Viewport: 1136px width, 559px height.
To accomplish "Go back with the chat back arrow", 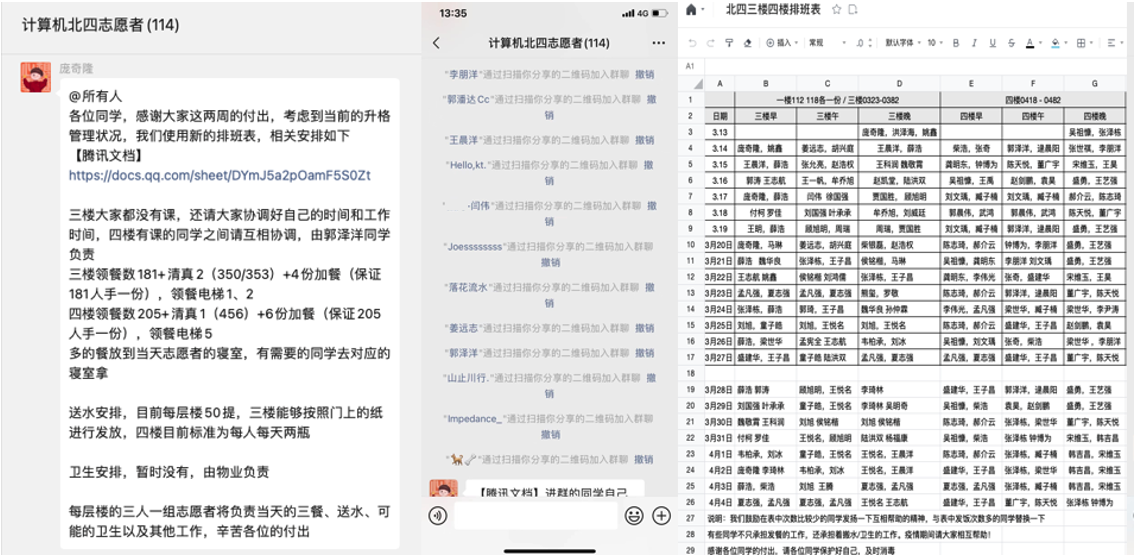I will coord(436,43).
